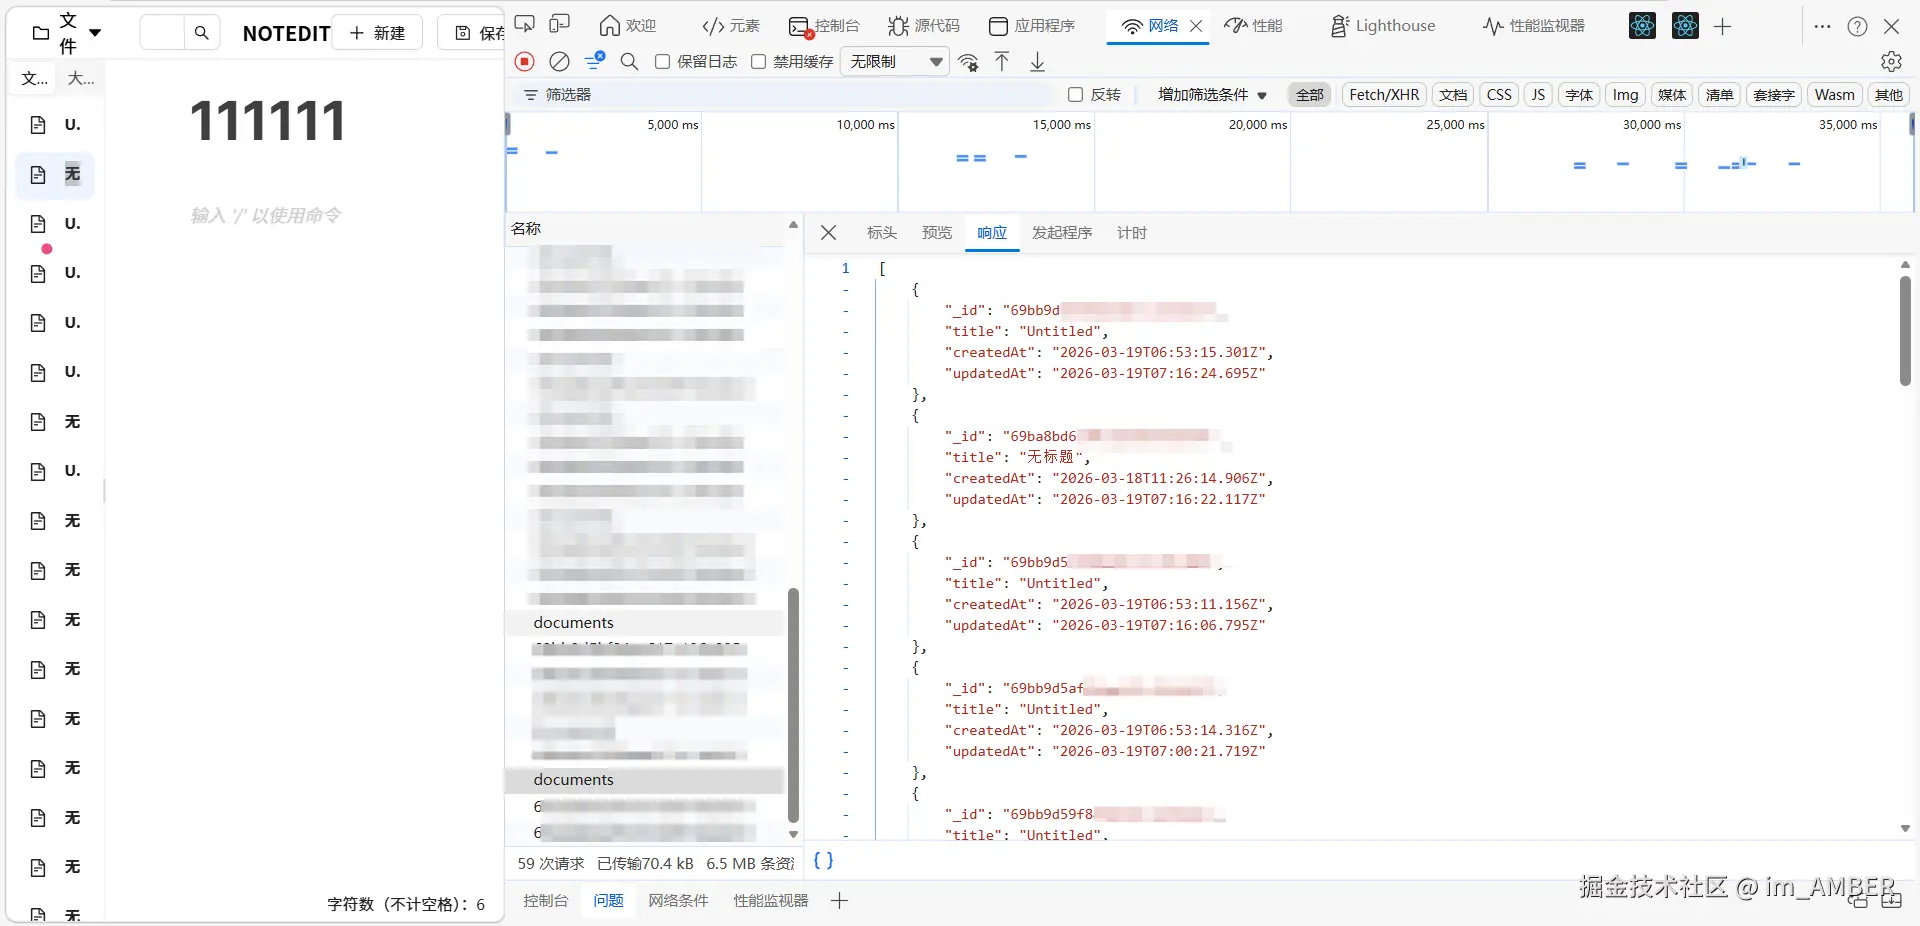Filter requests by 套接字
This screenshot has width=1920, height=926.
tap(1773, 95)
